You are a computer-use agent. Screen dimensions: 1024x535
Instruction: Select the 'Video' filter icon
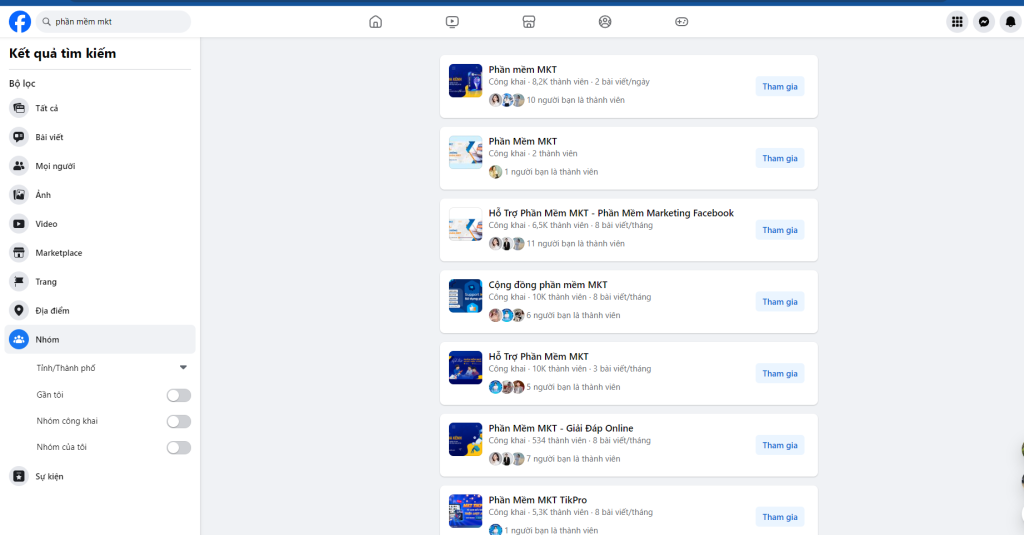coord(19,223)
